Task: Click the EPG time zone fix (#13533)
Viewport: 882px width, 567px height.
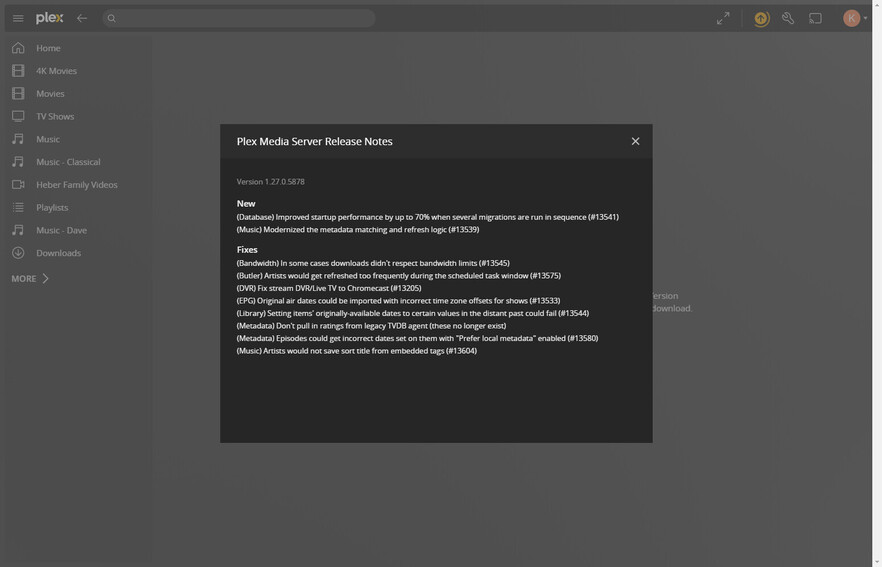Action: [x=398, y=301]
